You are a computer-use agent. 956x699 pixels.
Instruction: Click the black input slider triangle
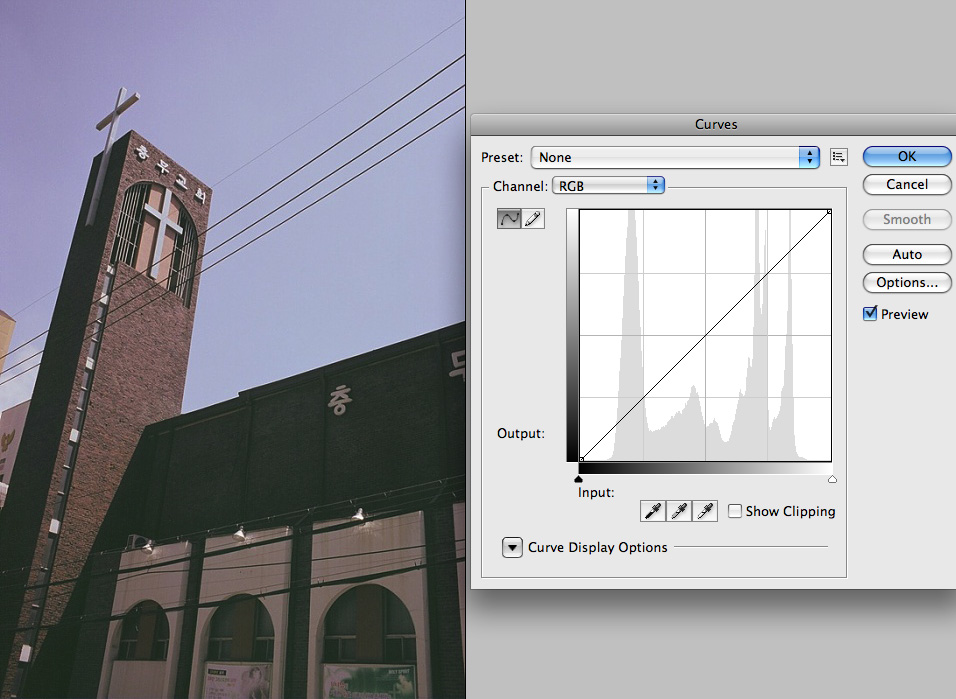point(579,480)
